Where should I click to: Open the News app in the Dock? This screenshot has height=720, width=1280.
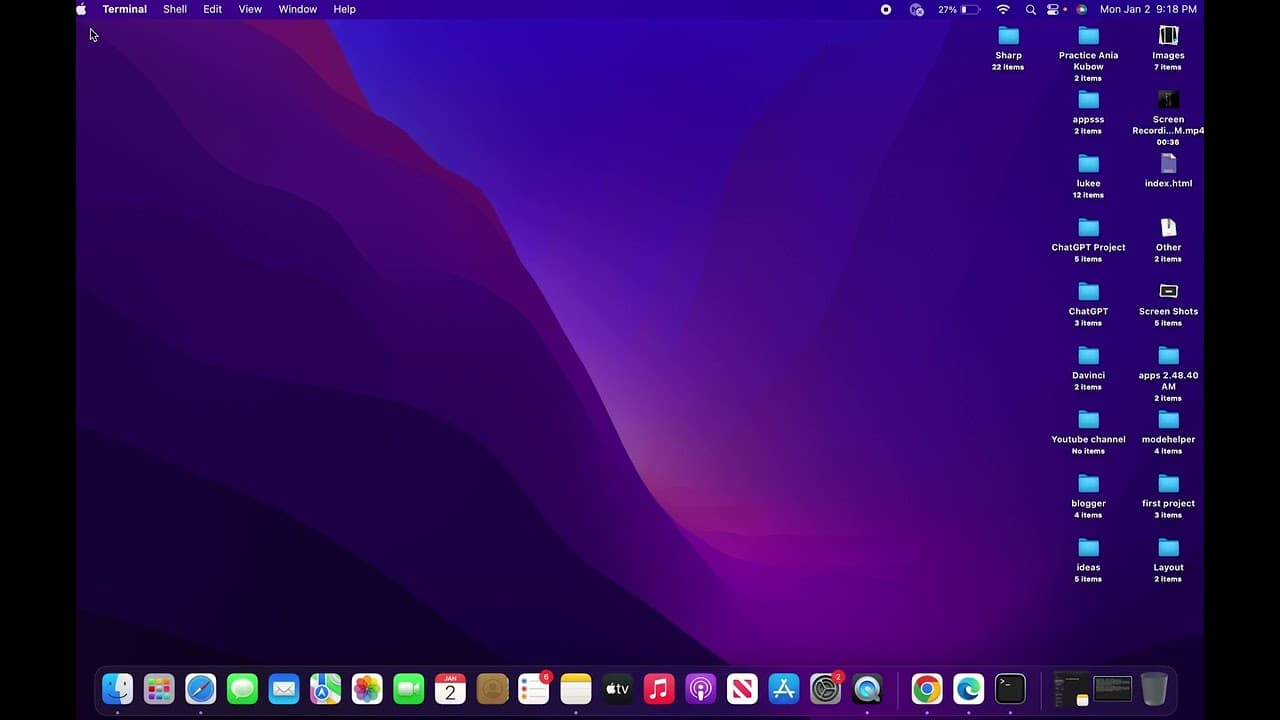[x=742, y=689]
